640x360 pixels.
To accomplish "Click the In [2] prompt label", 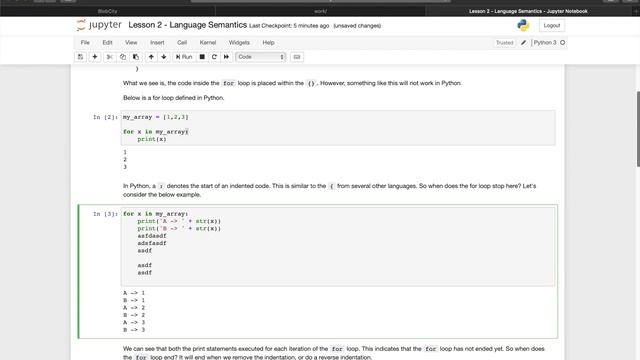I will tap(105, 117).
